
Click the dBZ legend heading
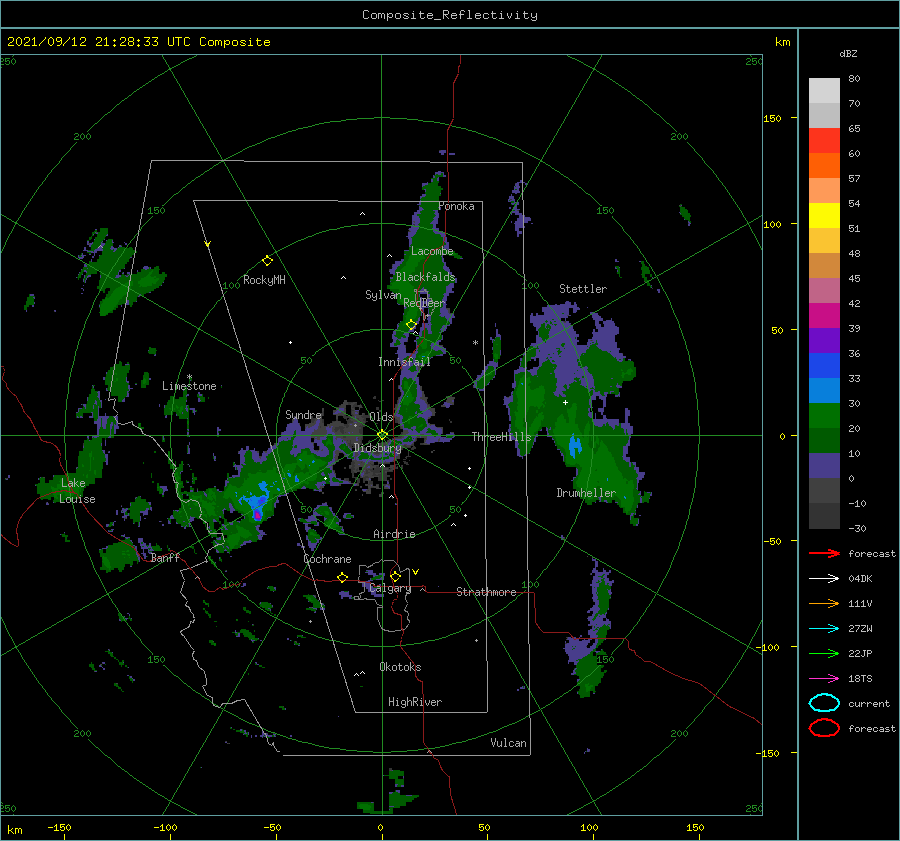(x=848, y=53)
